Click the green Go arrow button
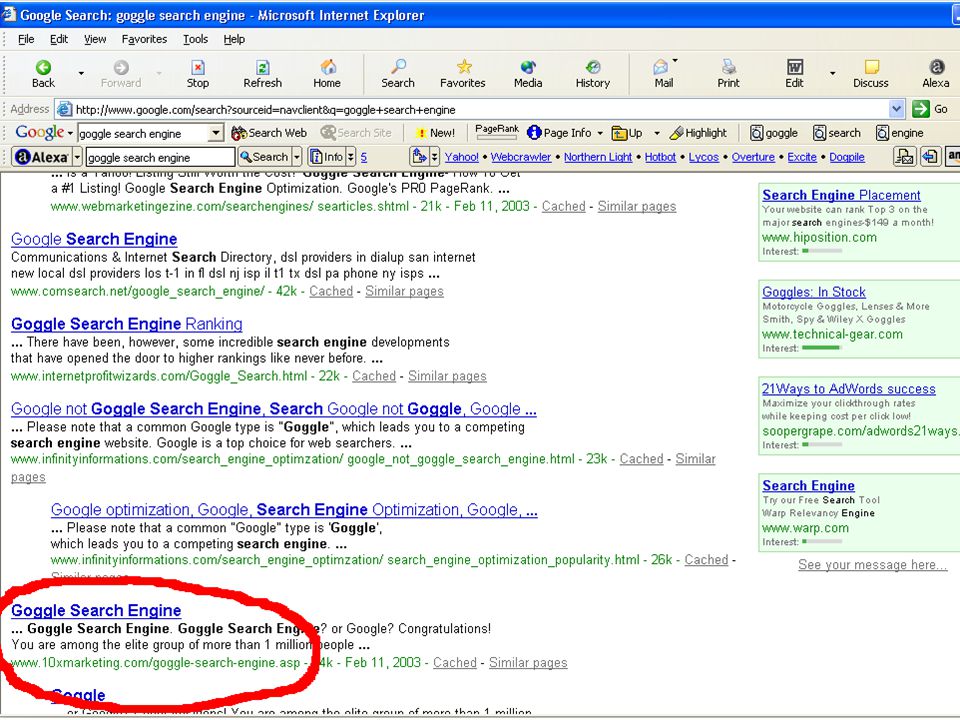This screenshot has height=720, width=960. pos(921,109)
